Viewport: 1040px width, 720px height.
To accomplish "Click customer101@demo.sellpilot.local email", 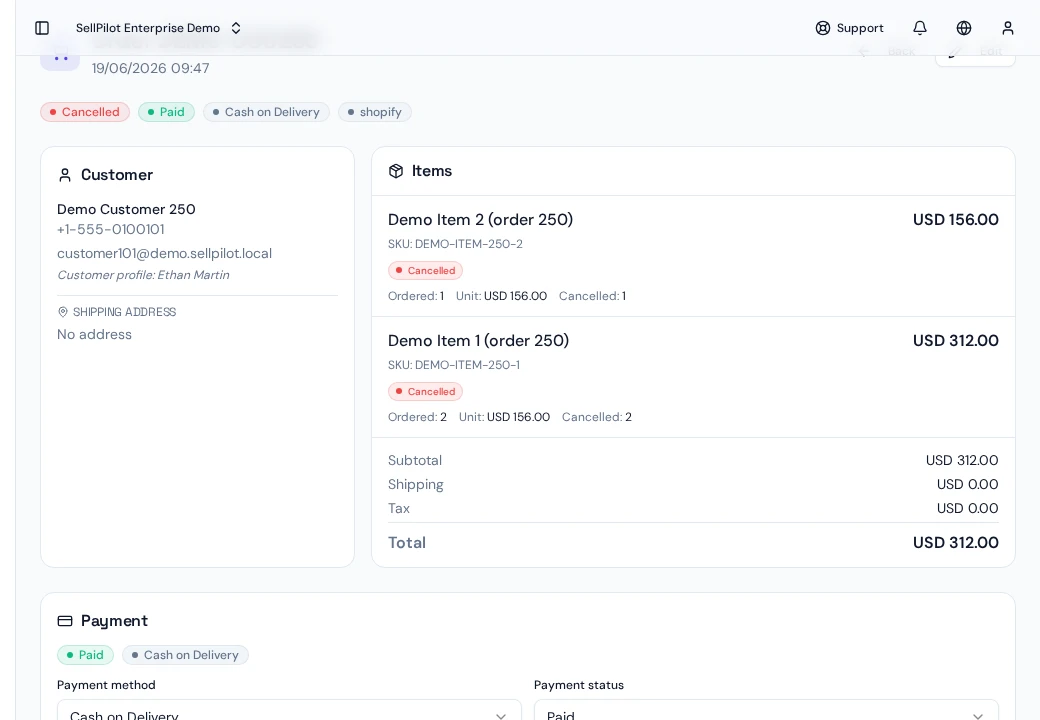I will point(164,253).
